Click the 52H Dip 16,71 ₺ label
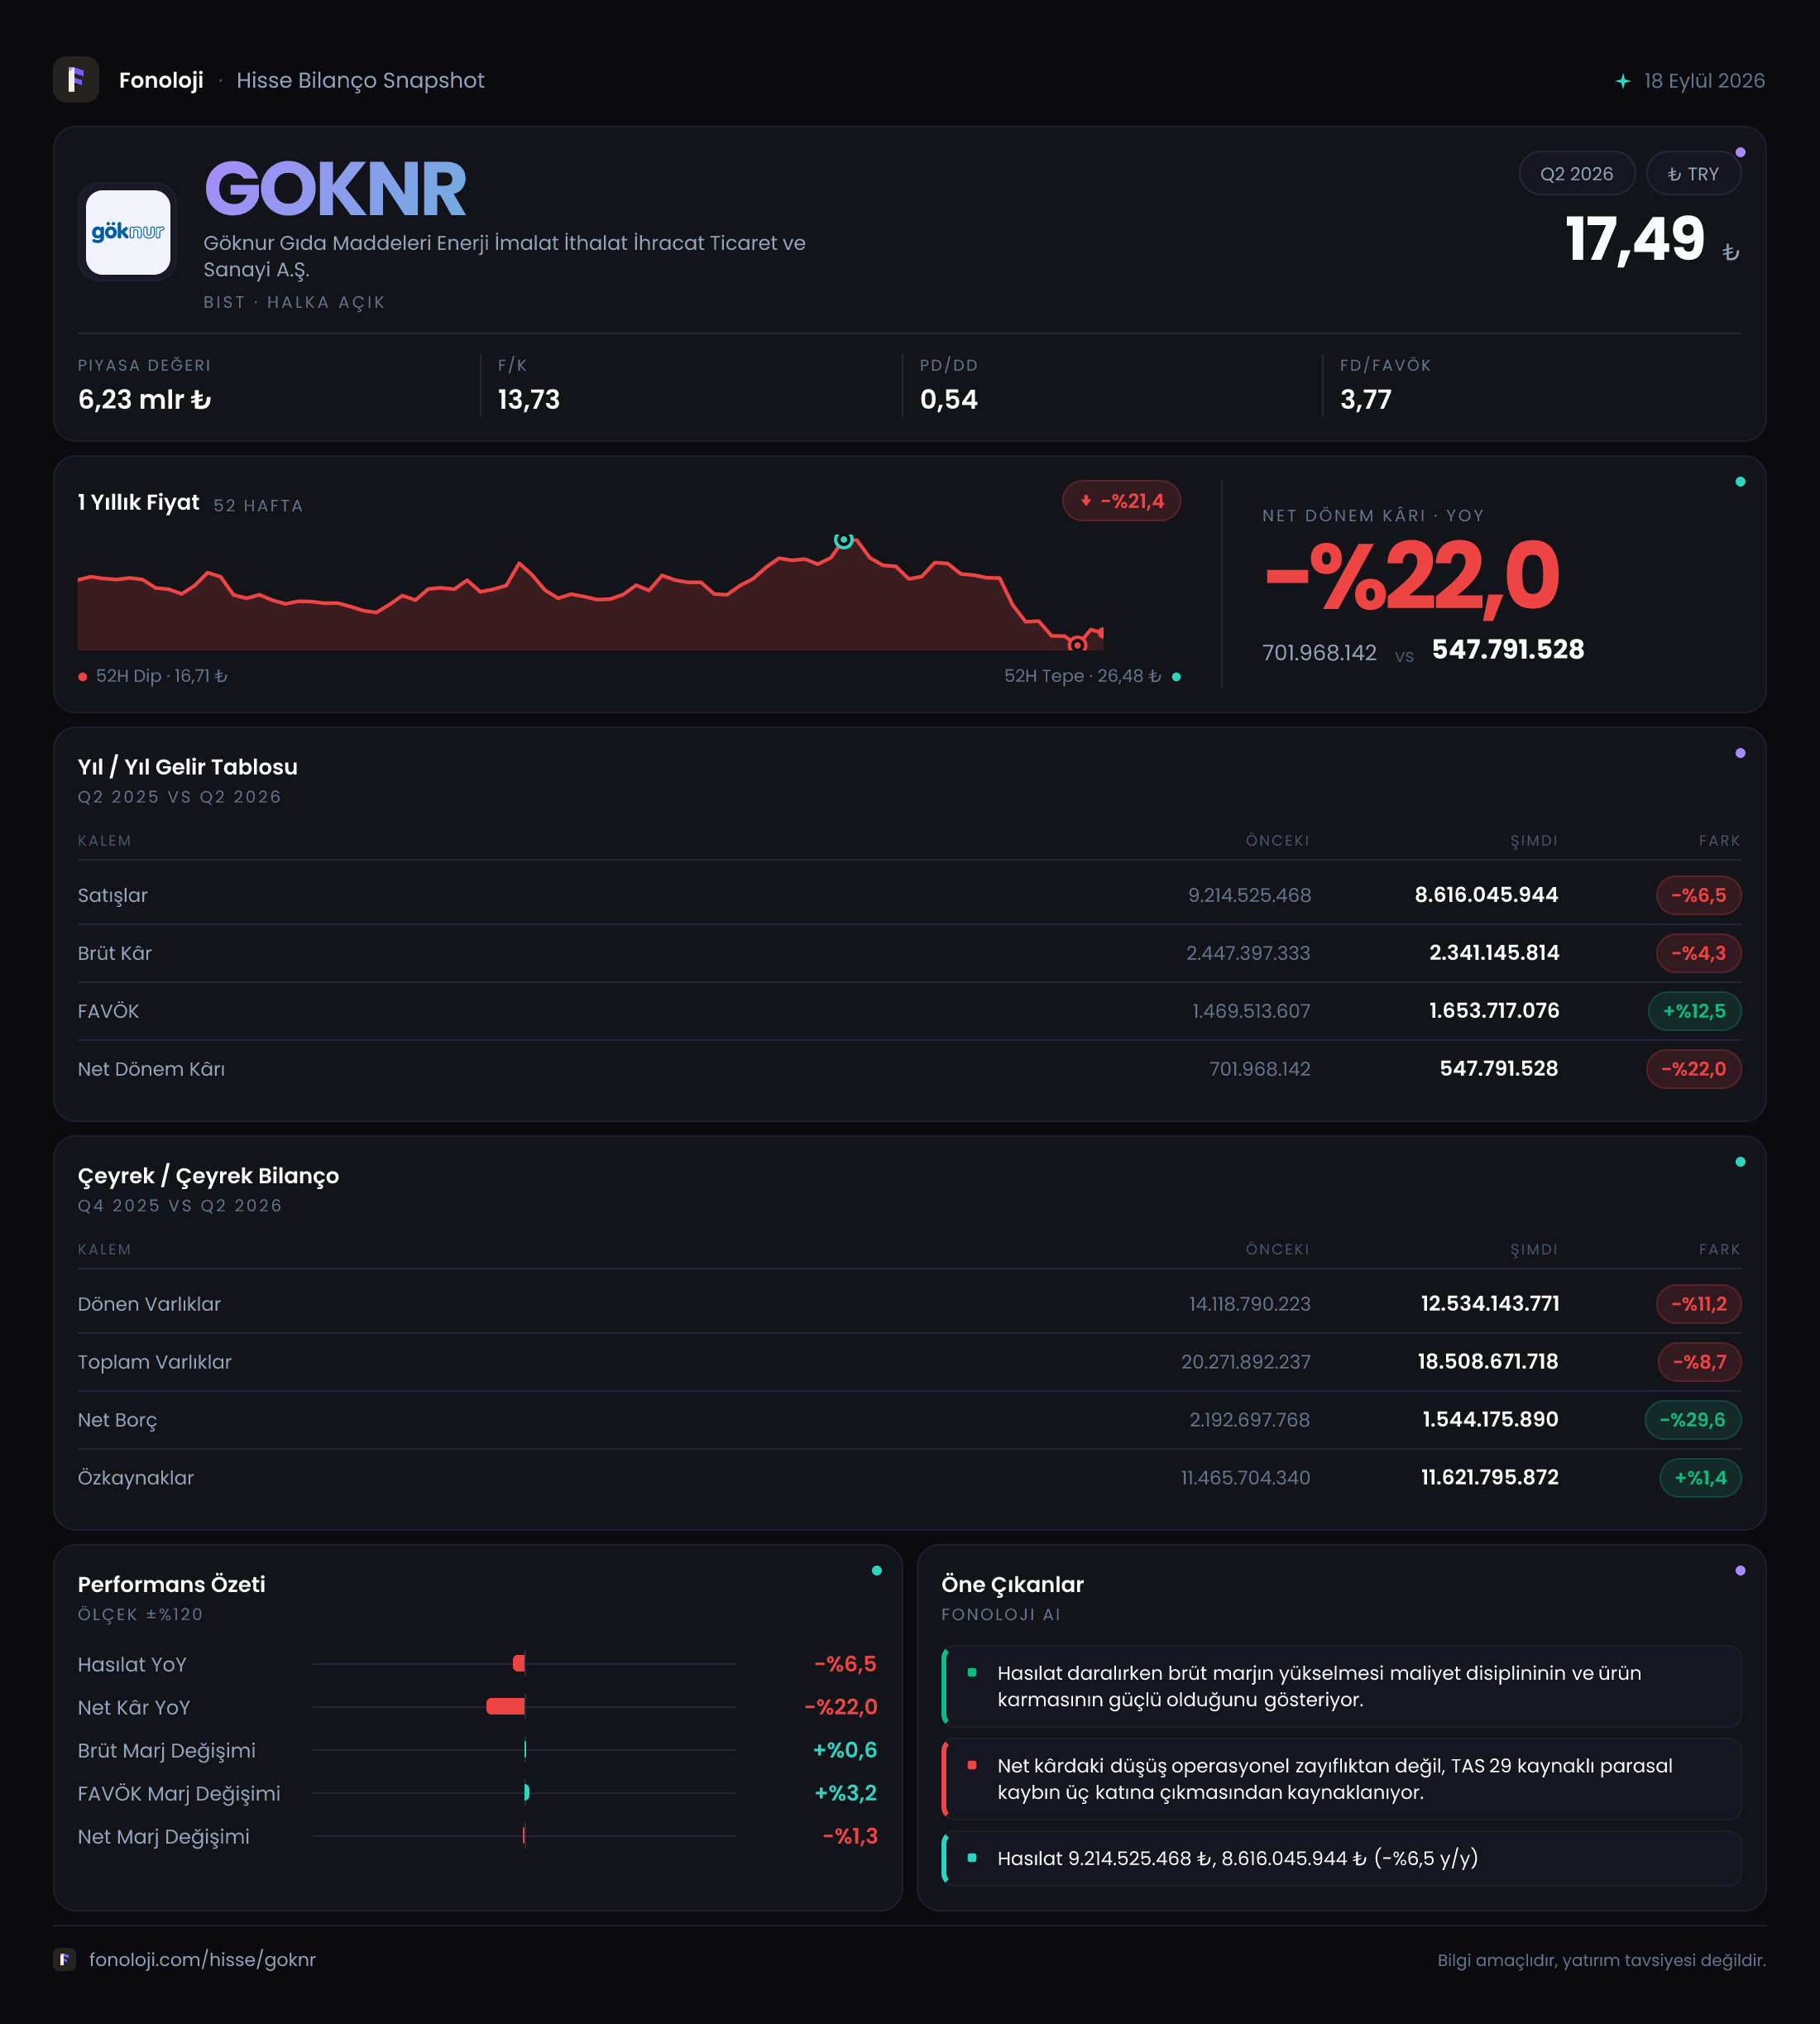 [153, 676]
